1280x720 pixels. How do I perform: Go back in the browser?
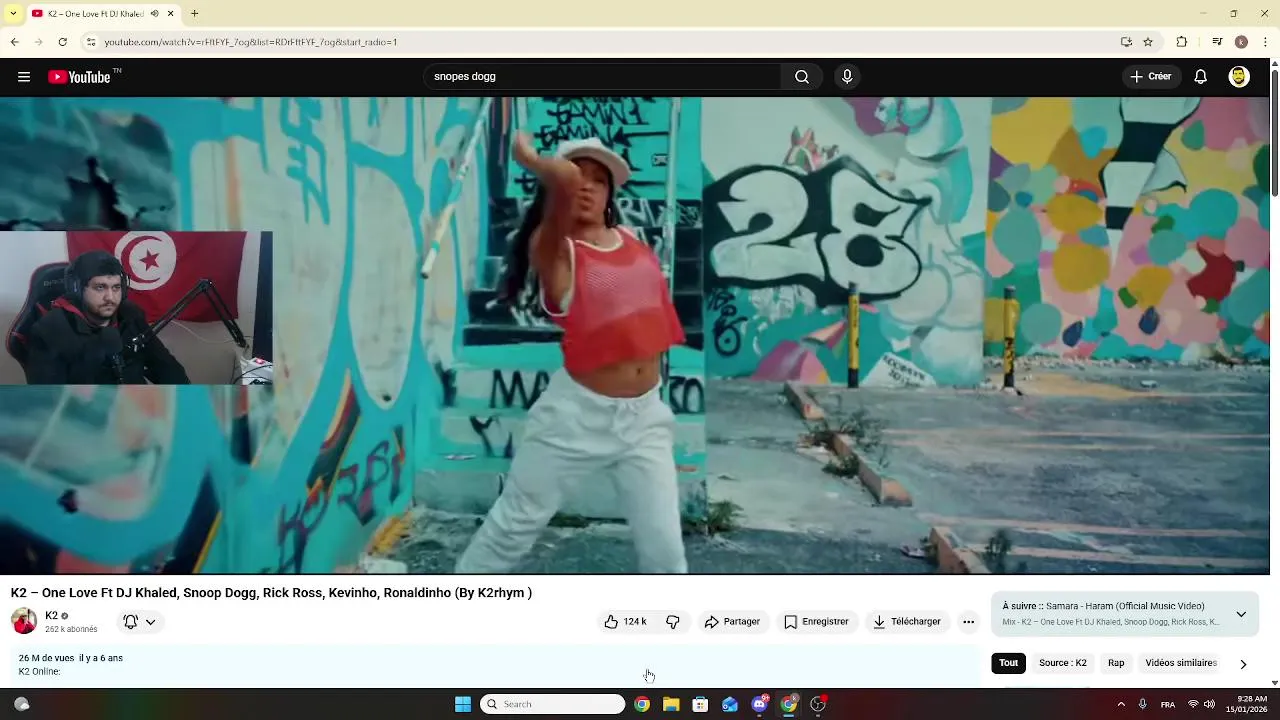point(14,42)
